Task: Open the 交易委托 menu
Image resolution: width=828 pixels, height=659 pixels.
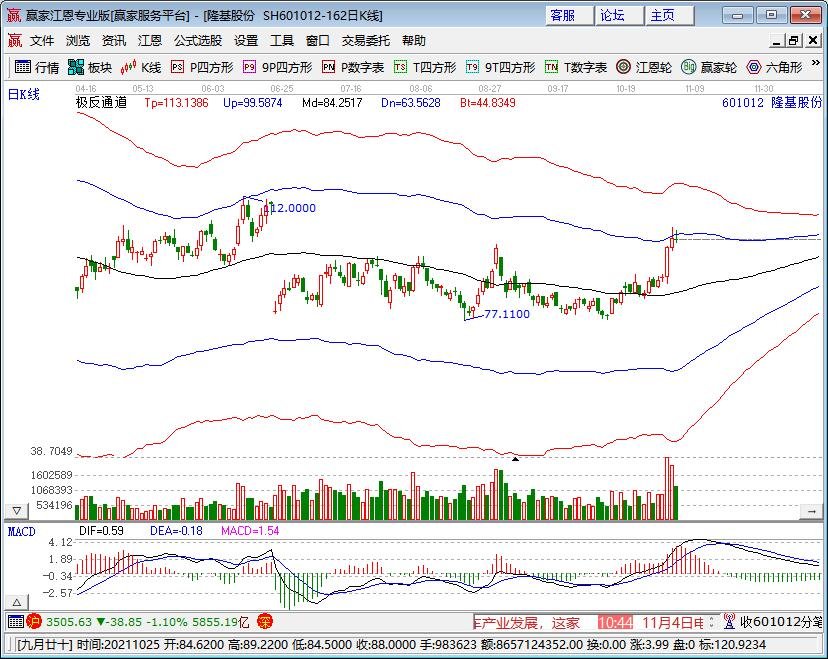Action: tap(367, 41)
